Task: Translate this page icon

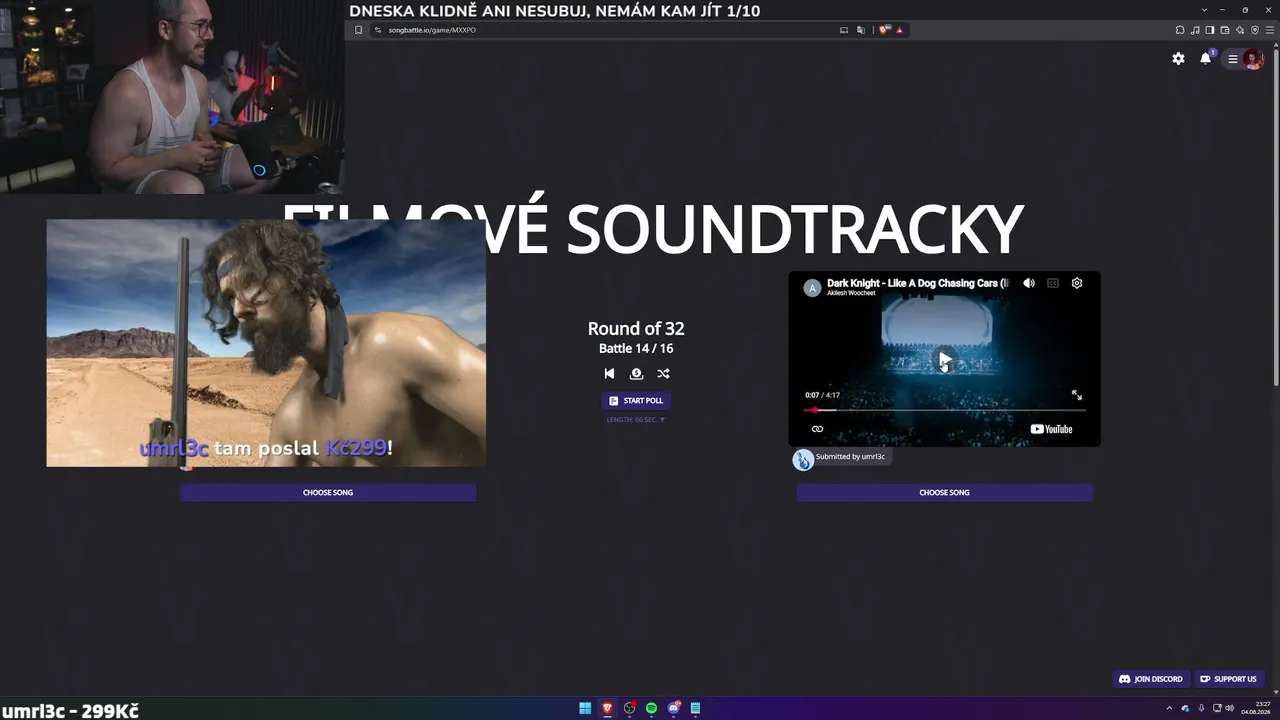Action: click(x=861, y=30)
